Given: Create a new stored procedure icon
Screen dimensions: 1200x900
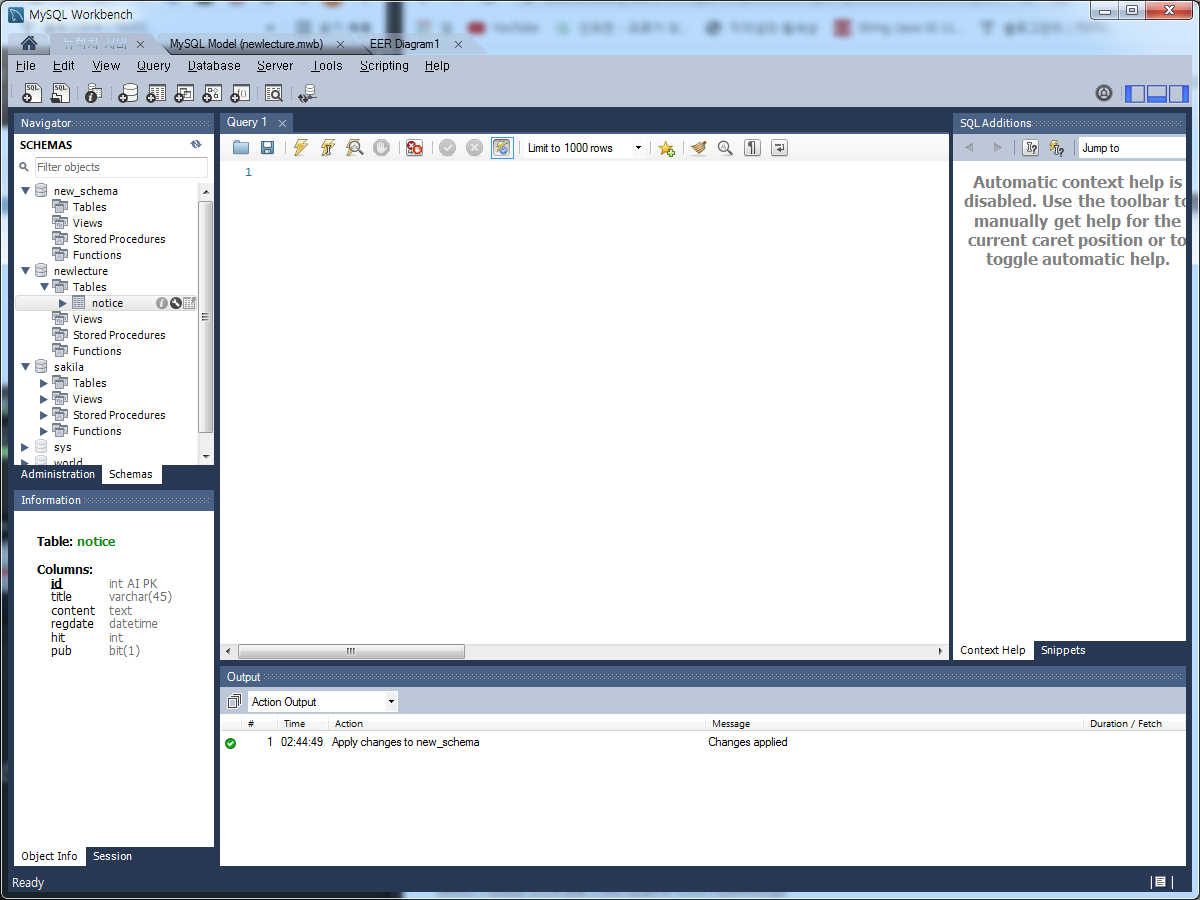Looking at the screenshot, I should (x=212, y=93).
